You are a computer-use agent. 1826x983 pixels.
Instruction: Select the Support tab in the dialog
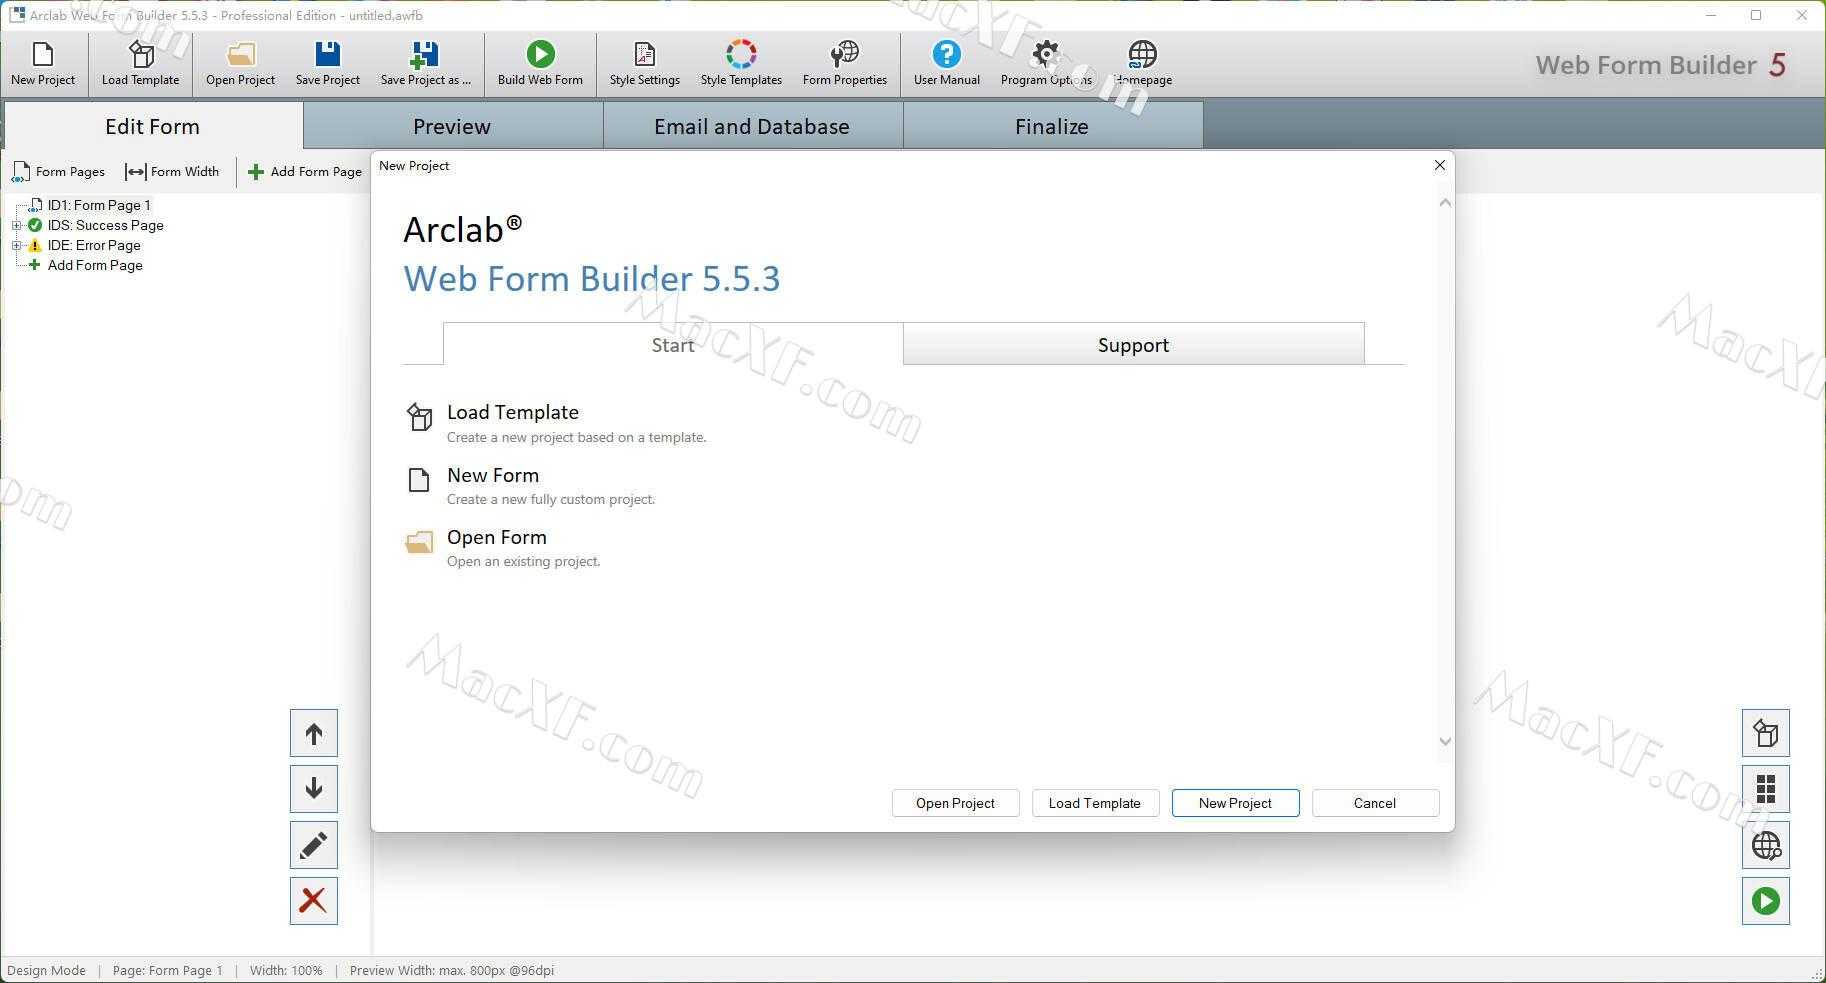coord(1133,345)
